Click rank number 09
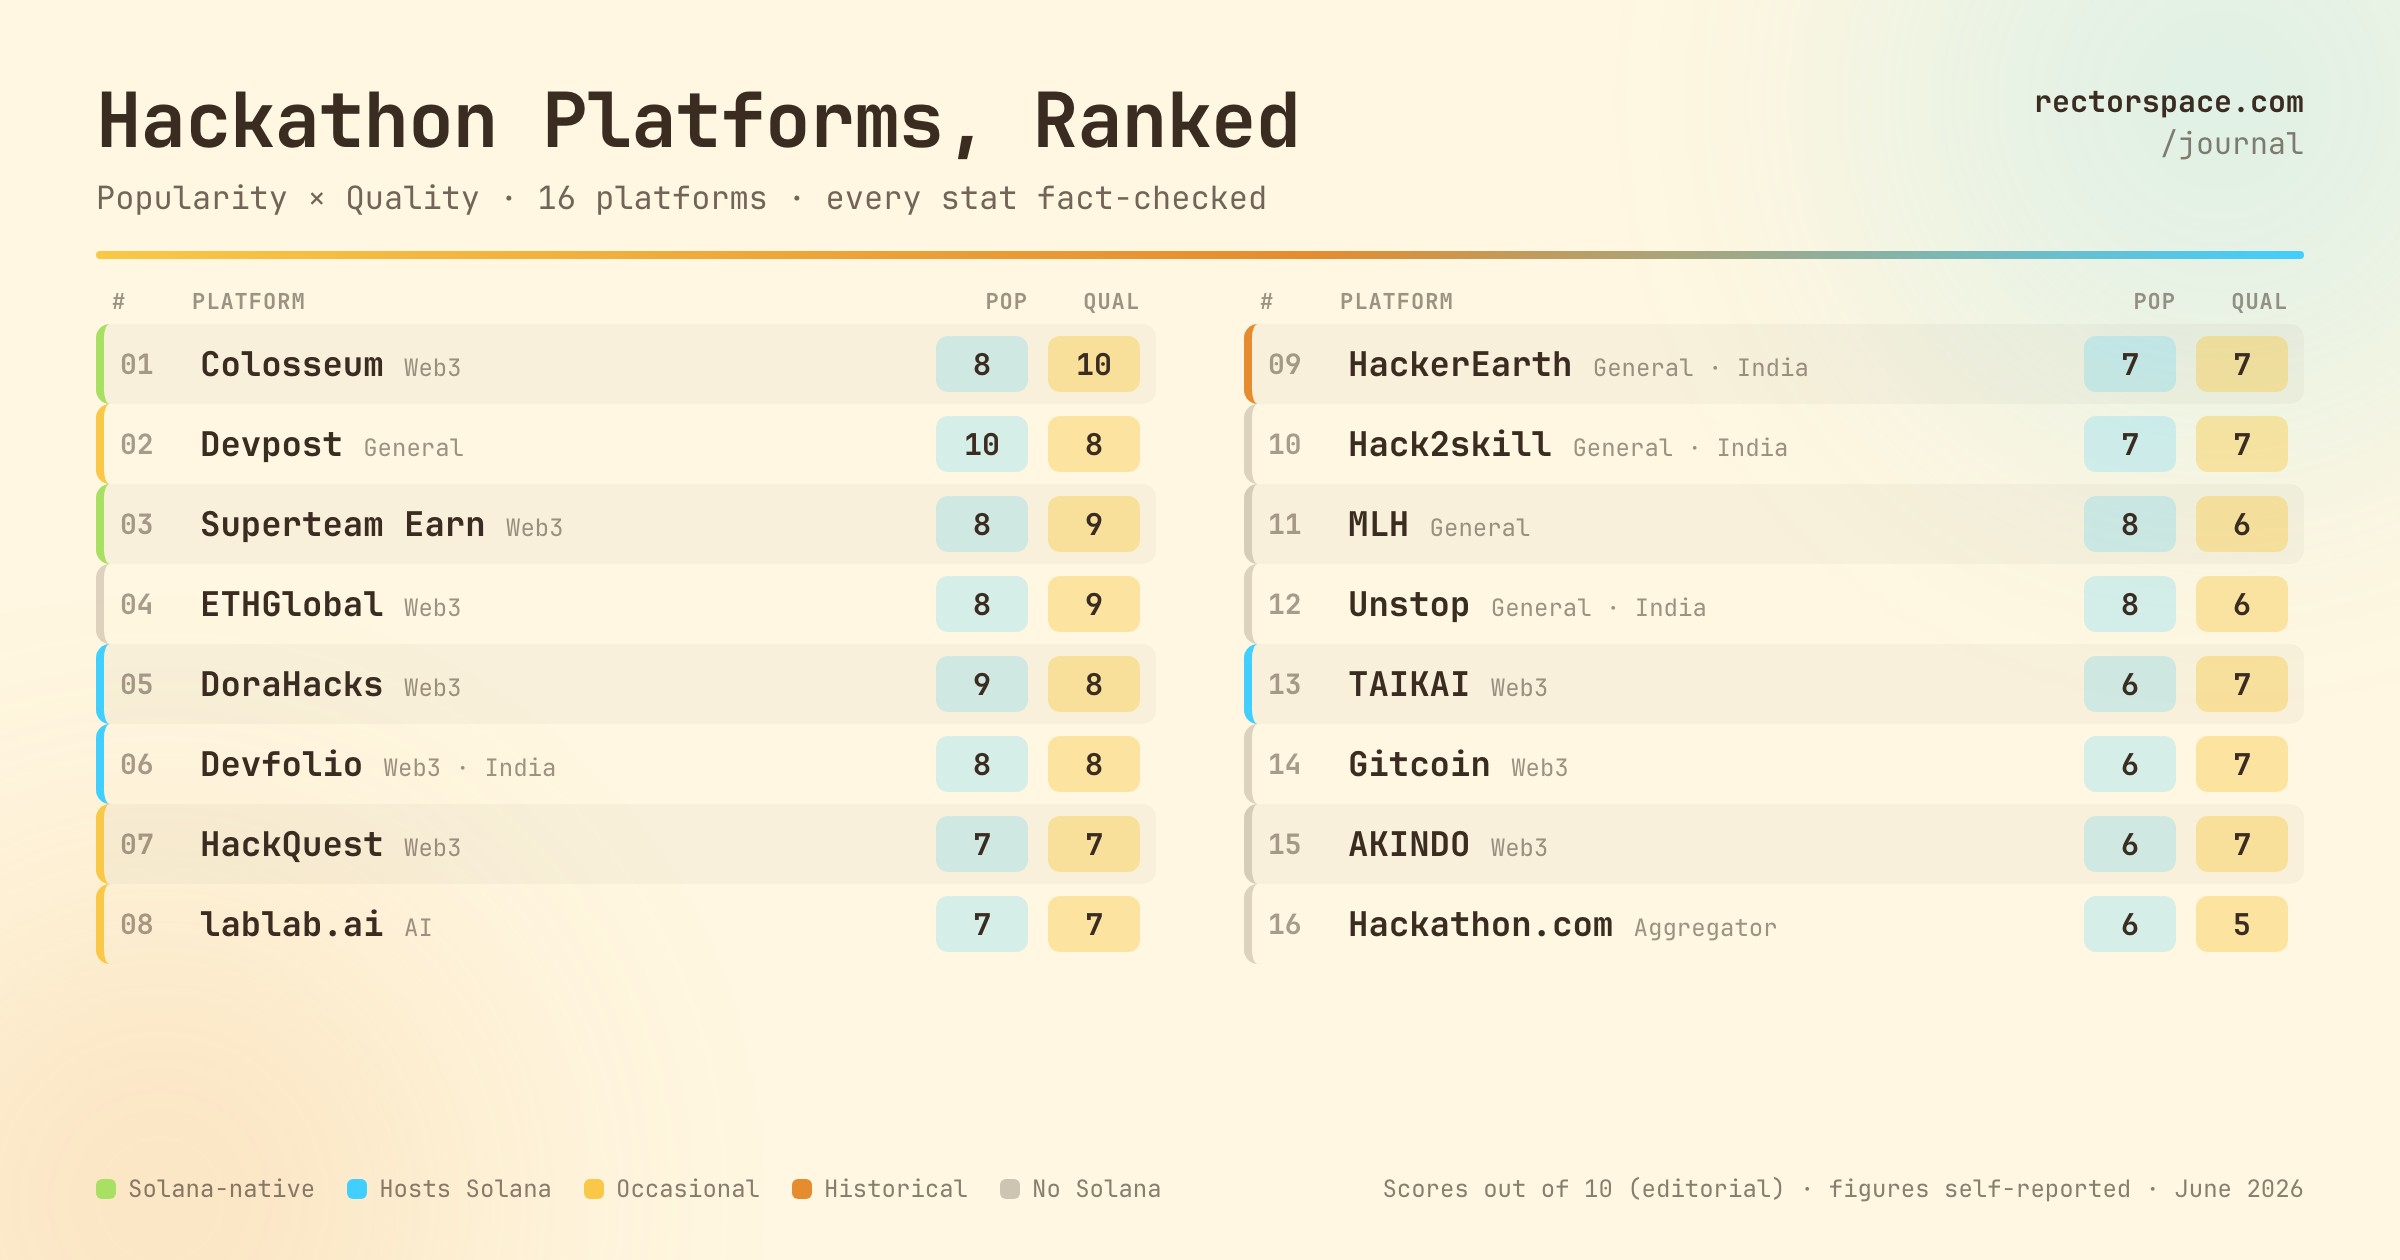This screenshot has height=1260, width=2400. point(1285,364)
